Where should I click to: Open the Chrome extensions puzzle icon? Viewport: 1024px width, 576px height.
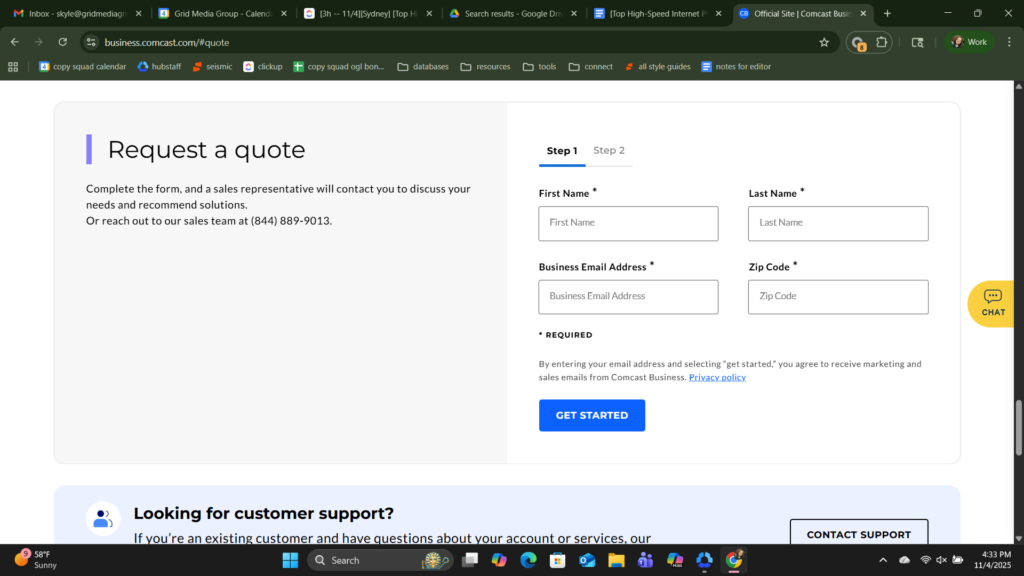click(x=882, y=42)
